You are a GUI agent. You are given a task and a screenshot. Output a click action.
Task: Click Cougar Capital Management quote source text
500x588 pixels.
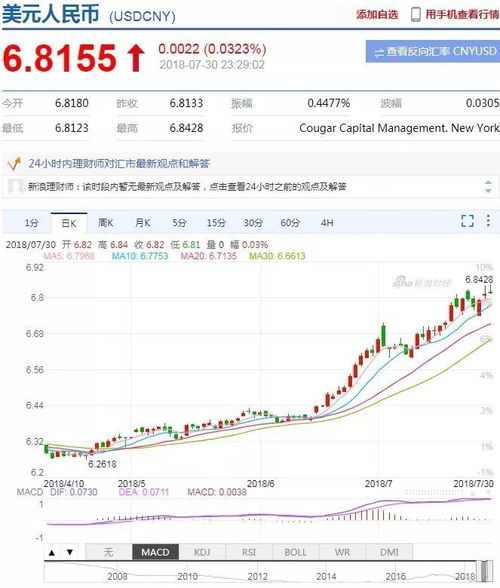[399, 128]
